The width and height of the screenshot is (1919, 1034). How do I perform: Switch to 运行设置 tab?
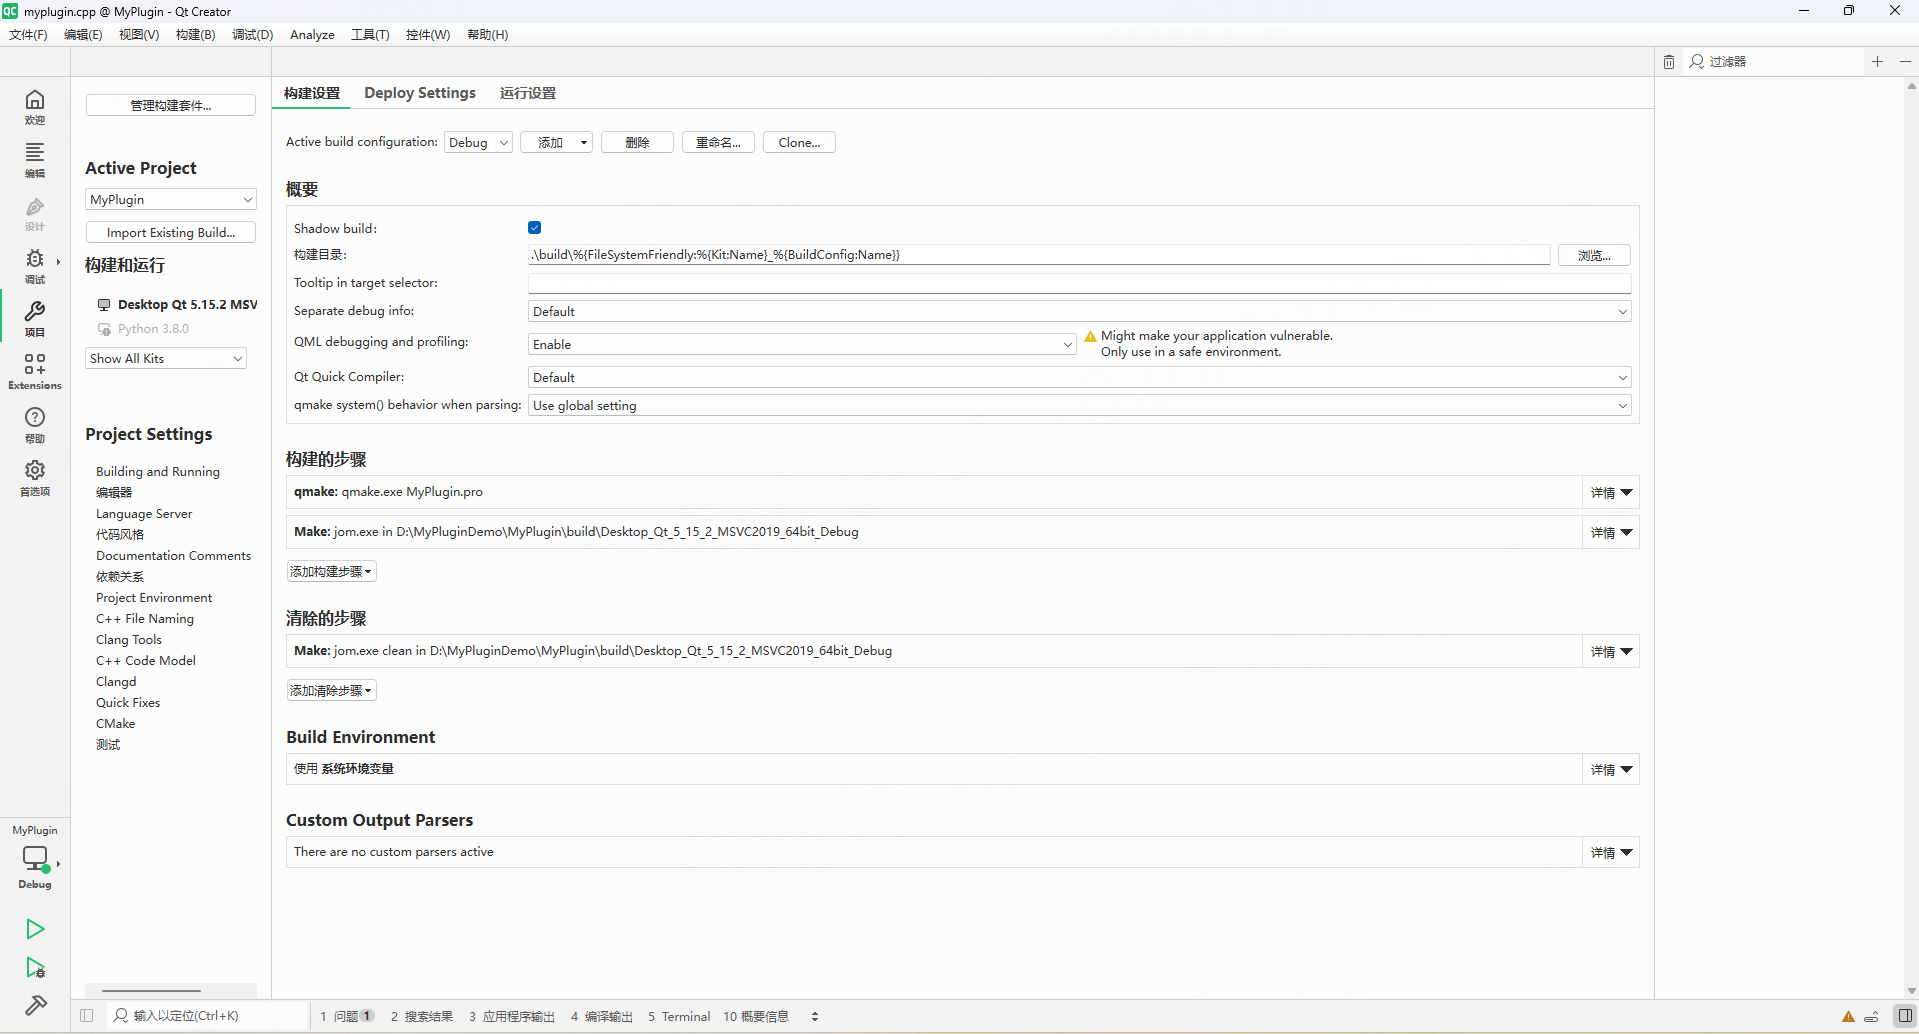528,93
